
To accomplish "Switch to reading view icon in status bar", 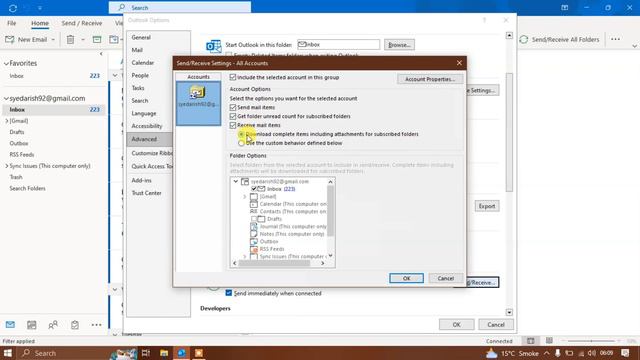I will point(549,341).
